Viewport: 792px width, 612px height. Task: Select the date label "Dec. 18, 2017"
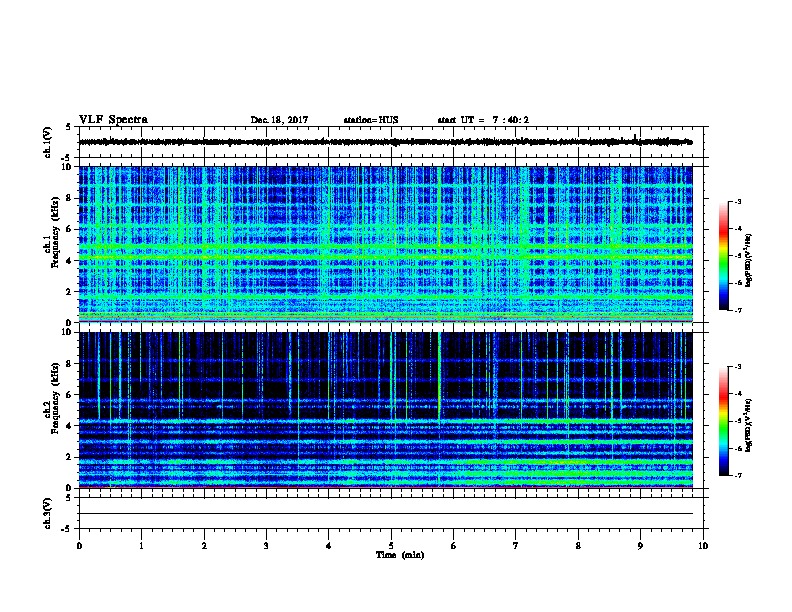point(279,120)
